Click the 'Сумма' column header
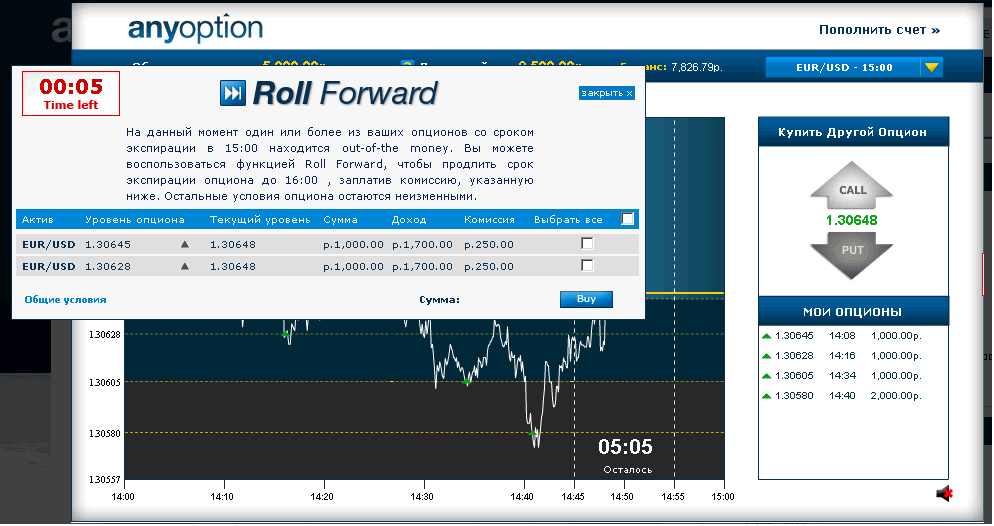The width and height of the screenshot is (994, 526). (340, 220)
